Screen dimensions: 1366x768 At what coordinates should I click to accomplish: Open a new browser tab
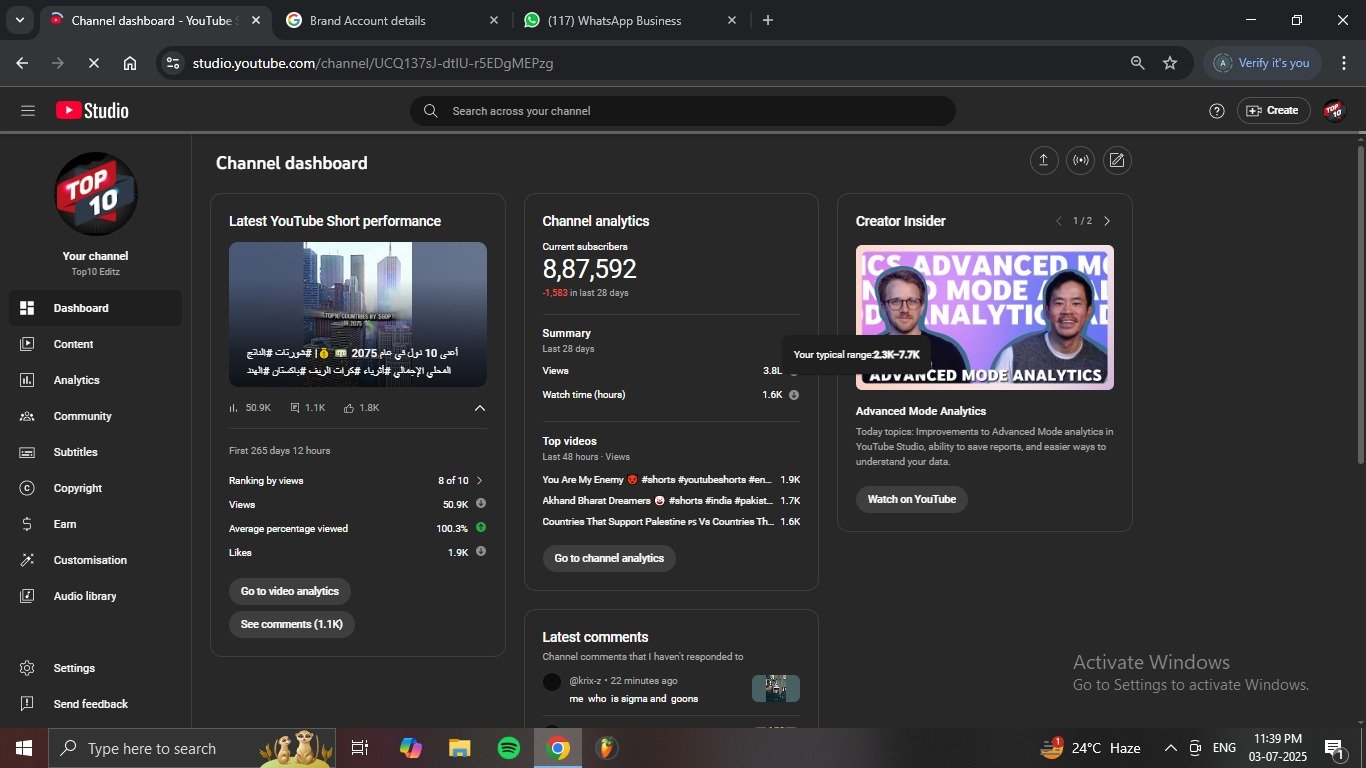pyautogui.click(x=768, y=20)
